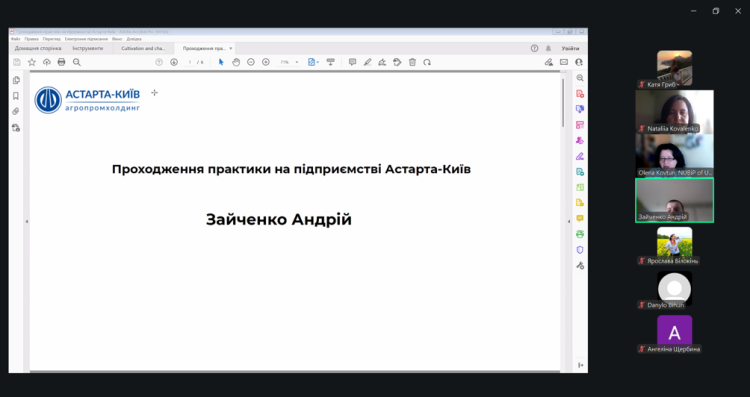Click the read mode scrolling icon
The image size is (750, 397).
point(330,62)
